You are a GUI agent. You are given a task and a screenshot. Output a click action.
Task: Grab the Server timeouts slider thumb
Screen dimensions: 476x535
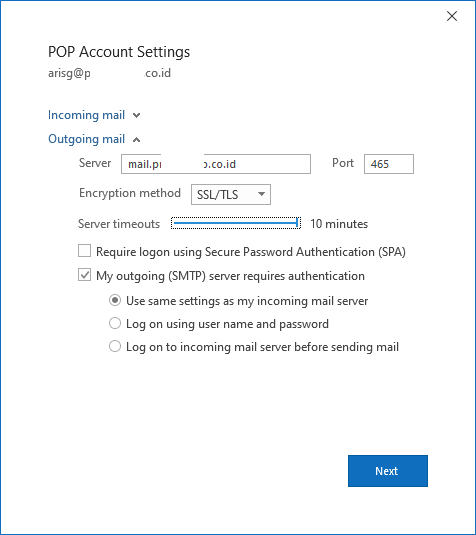tap(297, 223)
